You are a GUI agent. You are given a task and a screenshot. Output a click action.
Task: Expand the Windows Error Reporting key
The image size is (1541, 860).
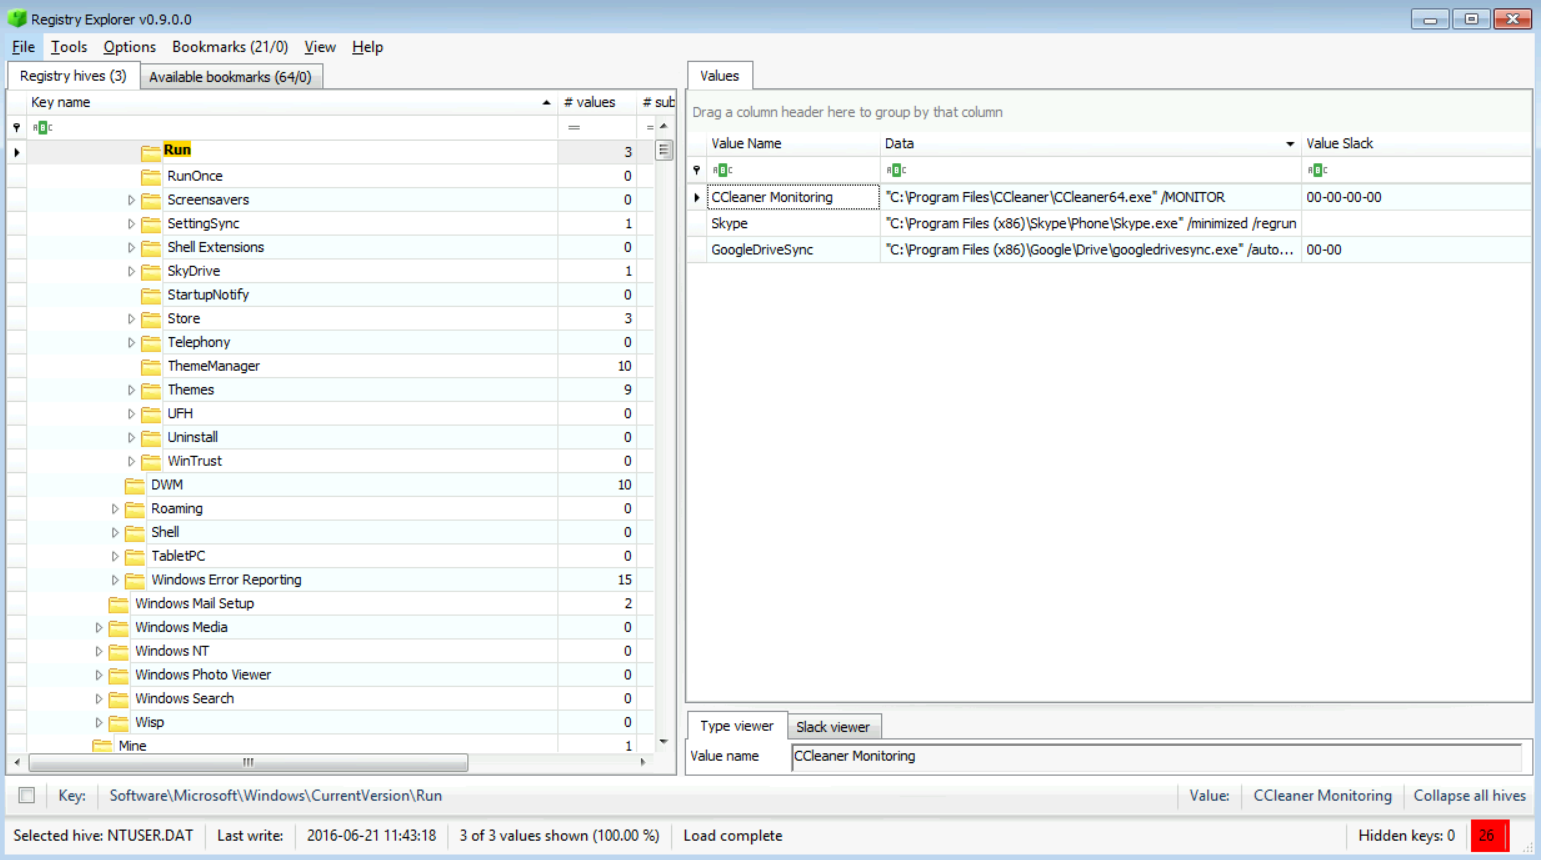[115, 580]
